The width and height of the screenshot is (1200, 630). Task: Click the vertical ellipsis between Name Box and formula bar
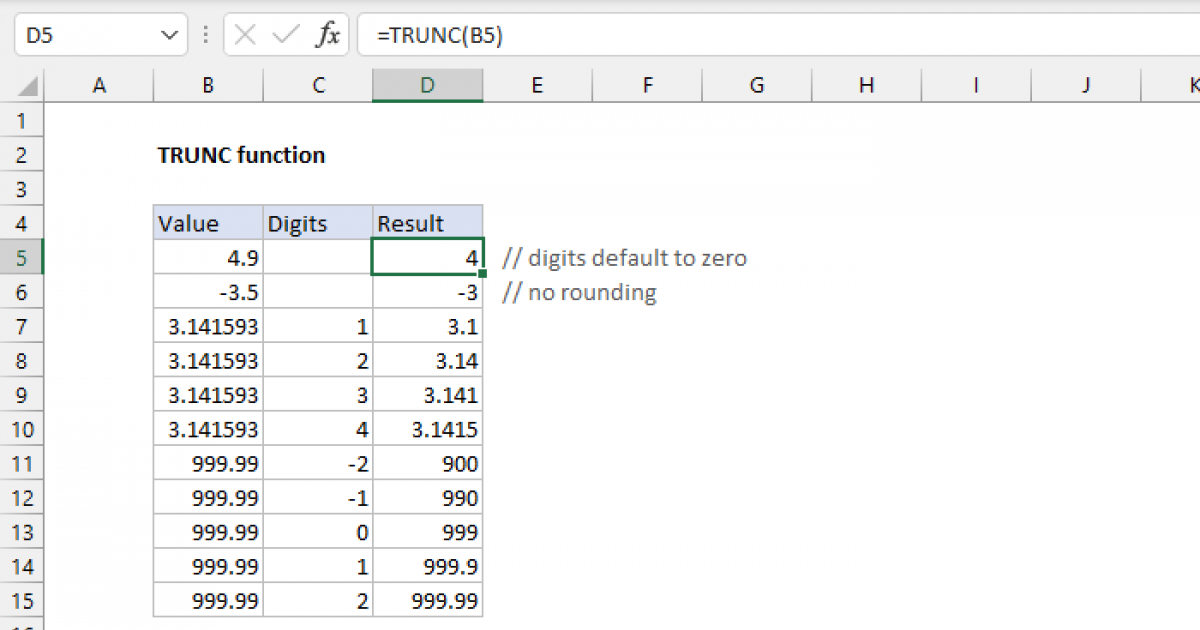205,33
